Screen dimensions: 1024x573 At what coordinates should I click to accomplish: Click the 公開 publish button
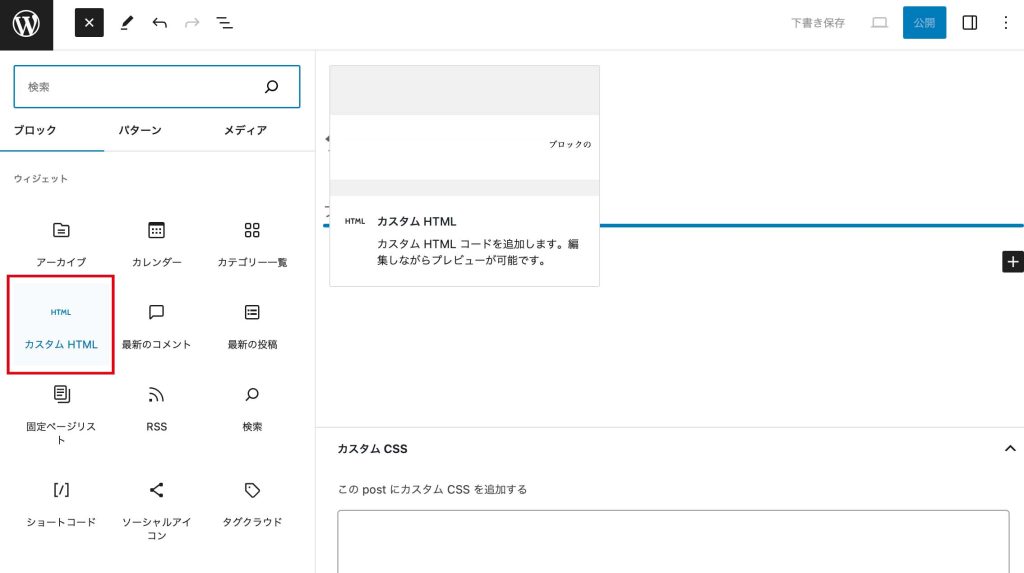tap(924, 23)
